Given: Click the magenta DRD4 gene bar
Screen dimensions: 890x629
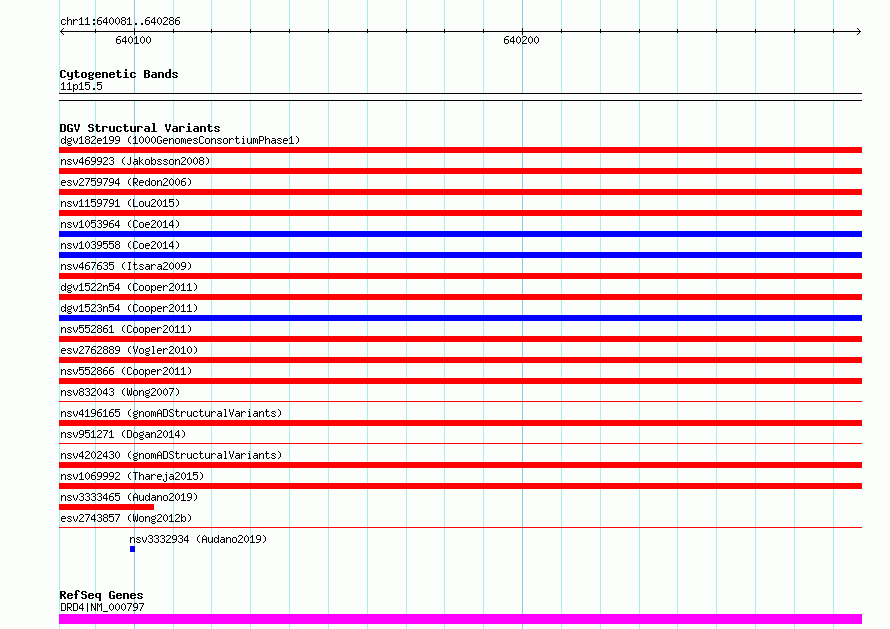Looking at the screenshot, I should tap(460, 619).
